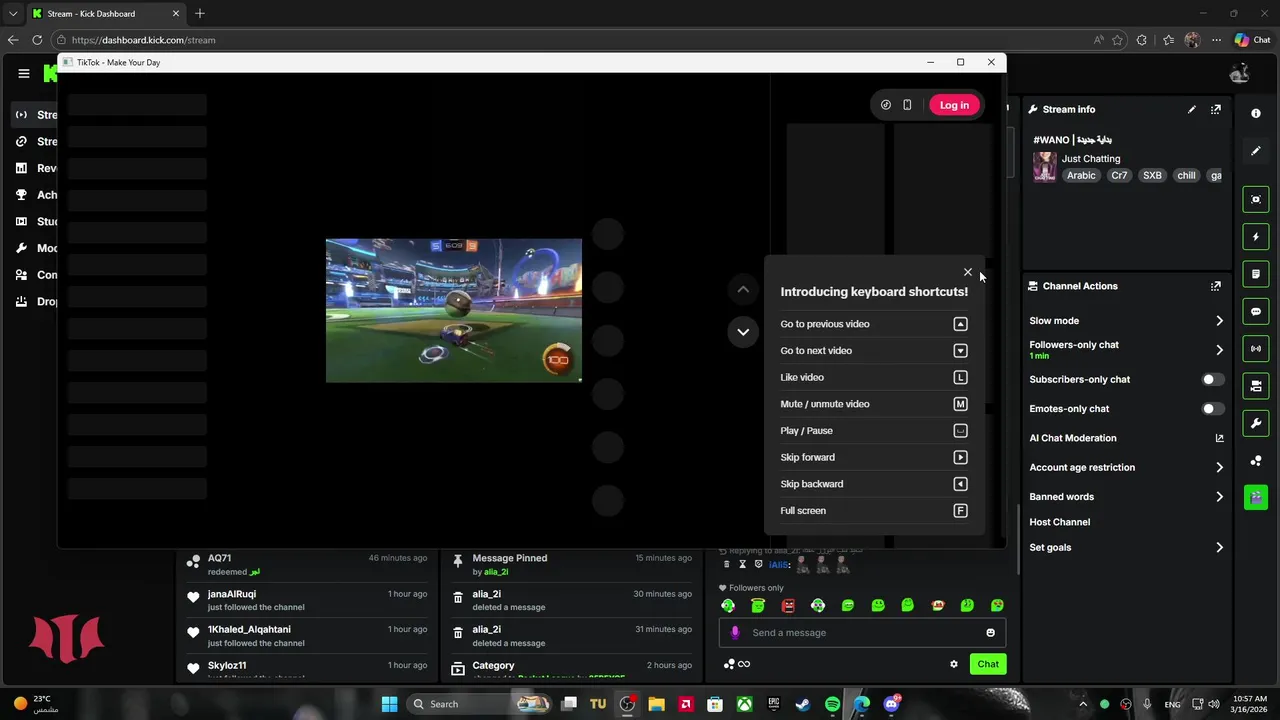The height and width of the screenshot is (720, 1280).
Task: Click janaAlRuqi follow activity entry
Action: pyautogui.click(x=307, y=600)
